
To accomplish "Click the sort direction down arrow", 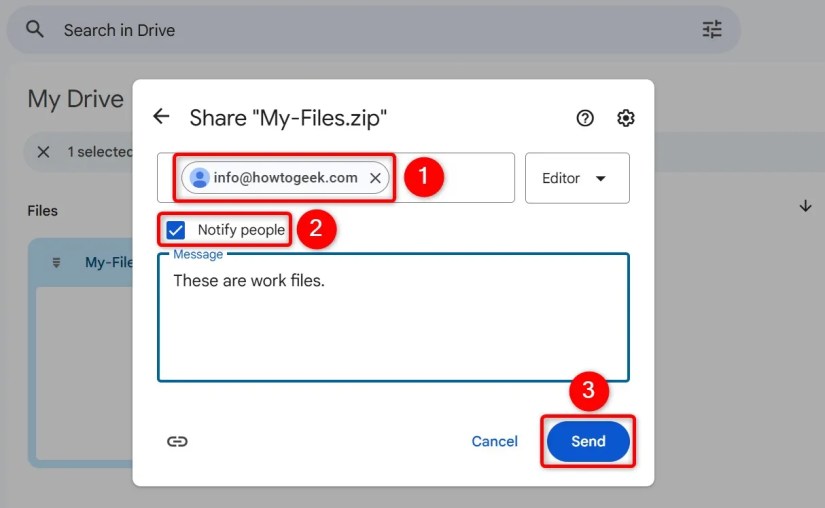I will click(805, 206).
